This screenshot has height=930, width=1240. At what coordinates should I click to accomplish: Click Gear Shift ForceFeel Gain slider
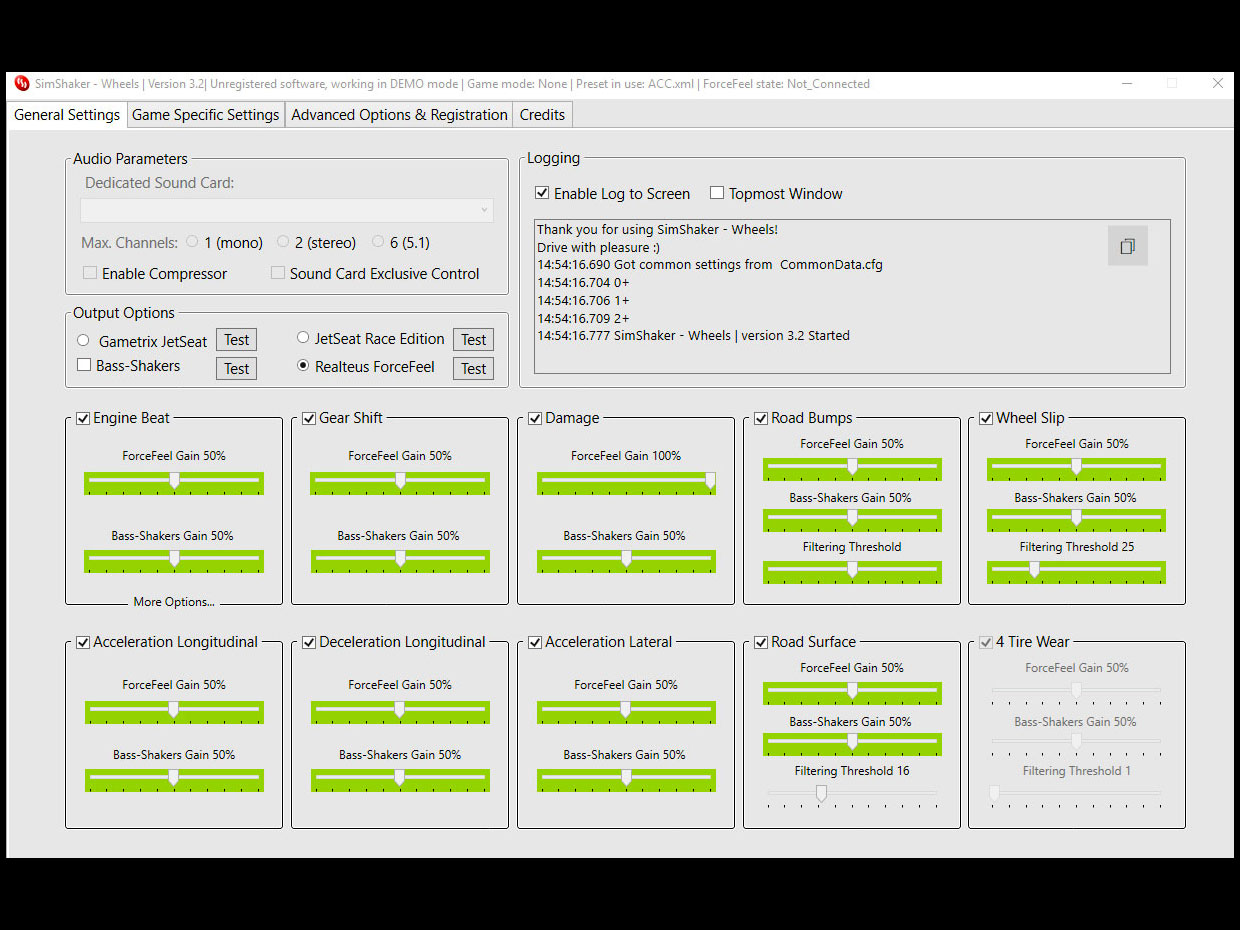coord(400,483)
